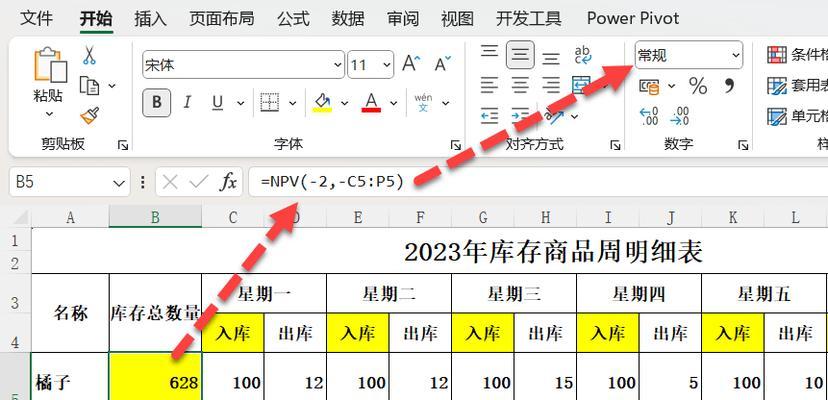Select the cell labeled 橘子
Viewport: 828px width, 400px height.
click(x=70, y=376)
